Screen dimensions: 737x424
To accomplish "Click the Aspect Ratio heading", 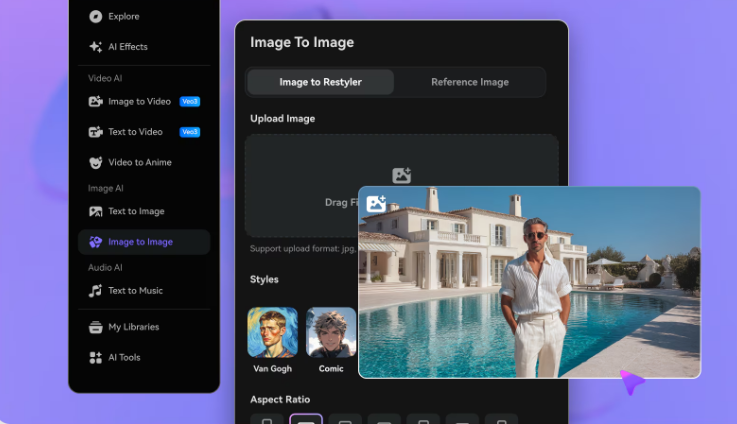I will click(280, 400).
